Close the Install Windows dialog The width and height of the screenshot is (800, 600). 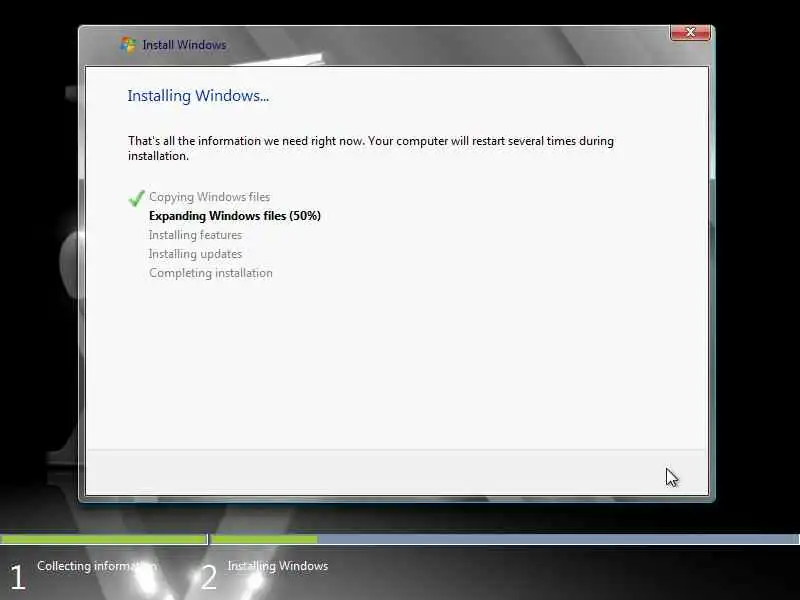[690, 32]
